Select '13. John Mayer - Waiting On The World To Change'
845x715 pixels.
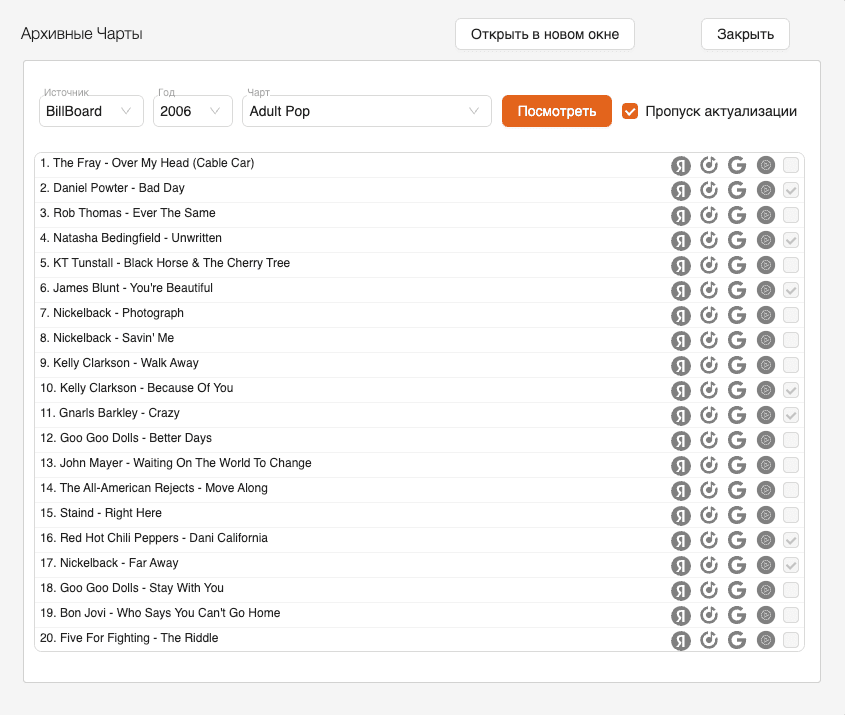pos(419,465)
